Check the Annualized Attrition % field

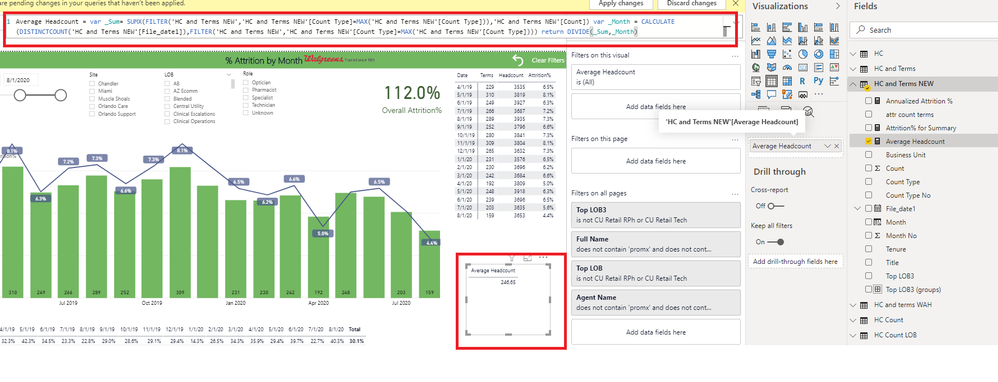(869, 101)
